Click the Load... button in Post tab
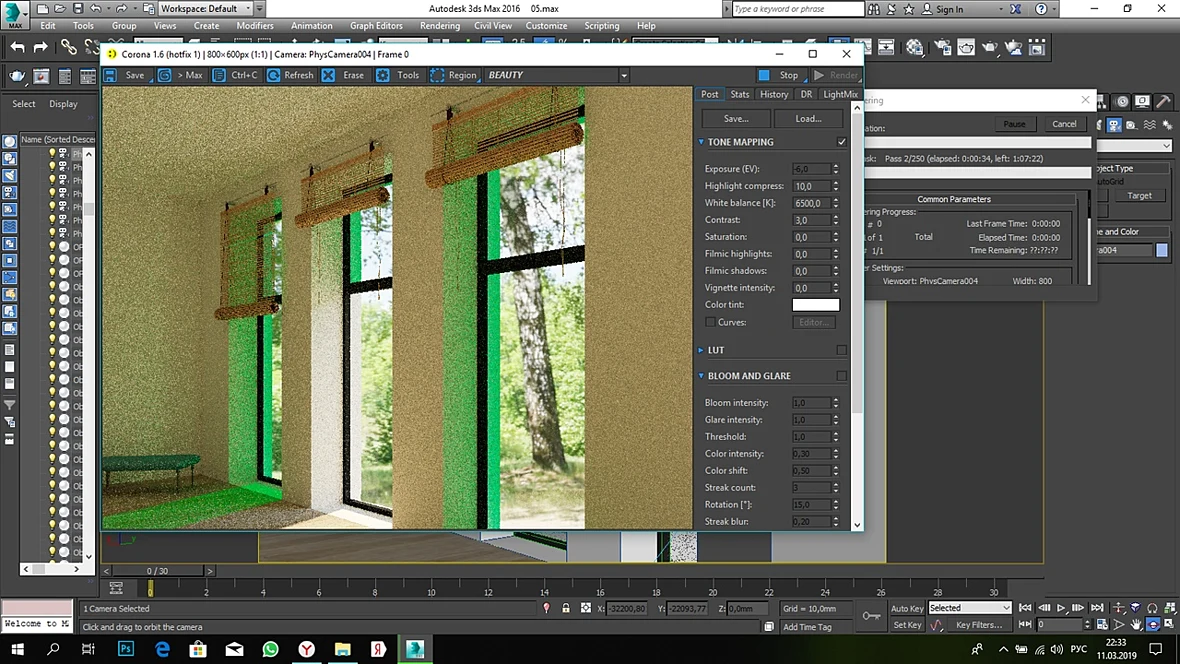 [x=808, y=119]
